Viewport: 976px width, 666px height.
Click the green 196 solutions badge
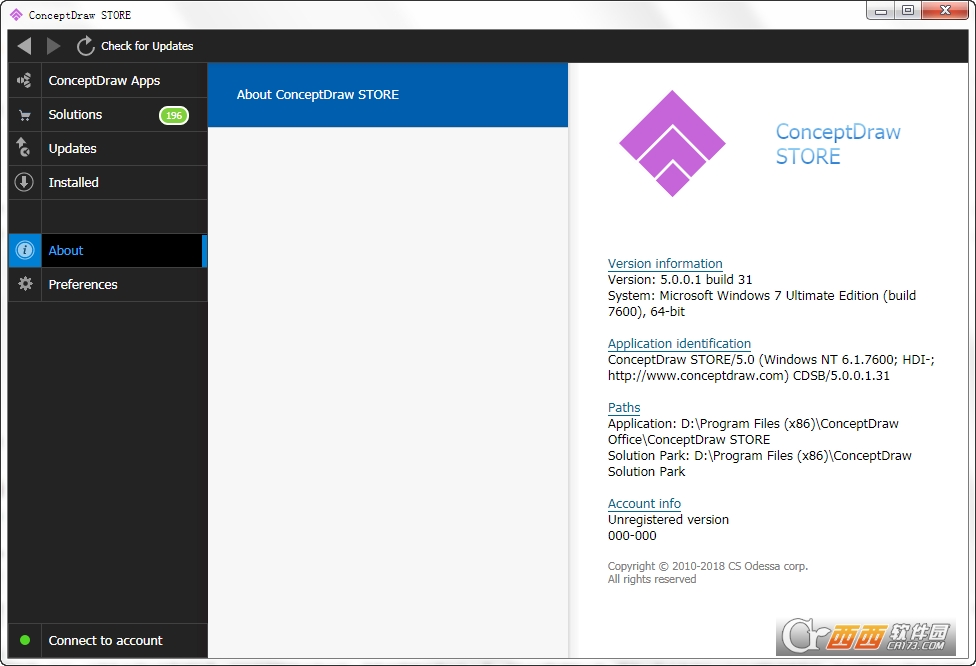point(174,115)
